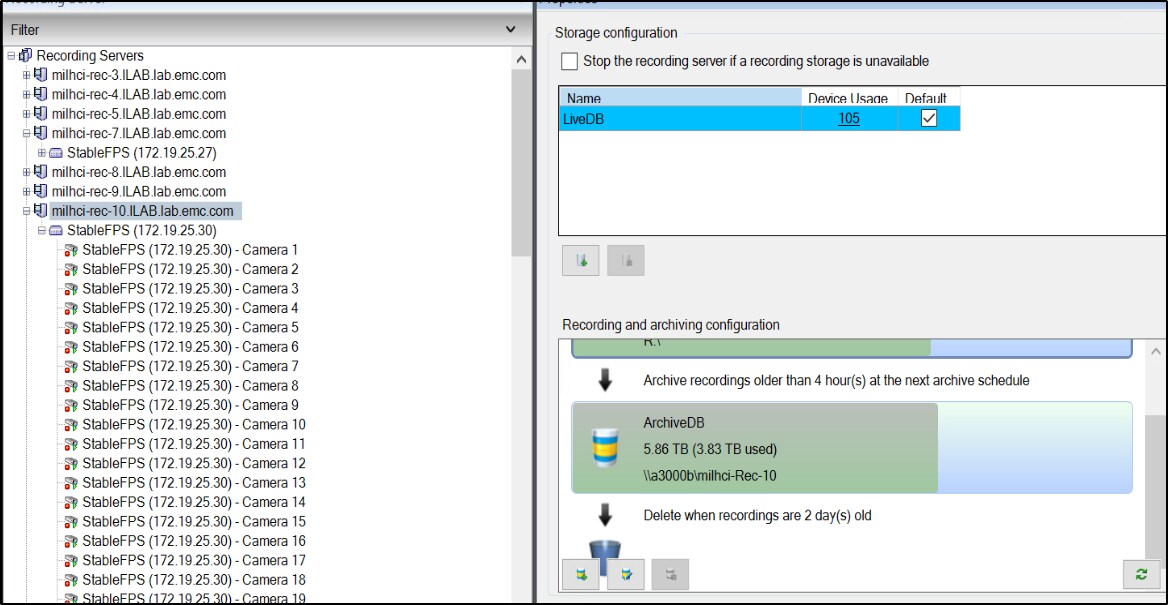Click the Recording Servers root icon

(25, 56)
